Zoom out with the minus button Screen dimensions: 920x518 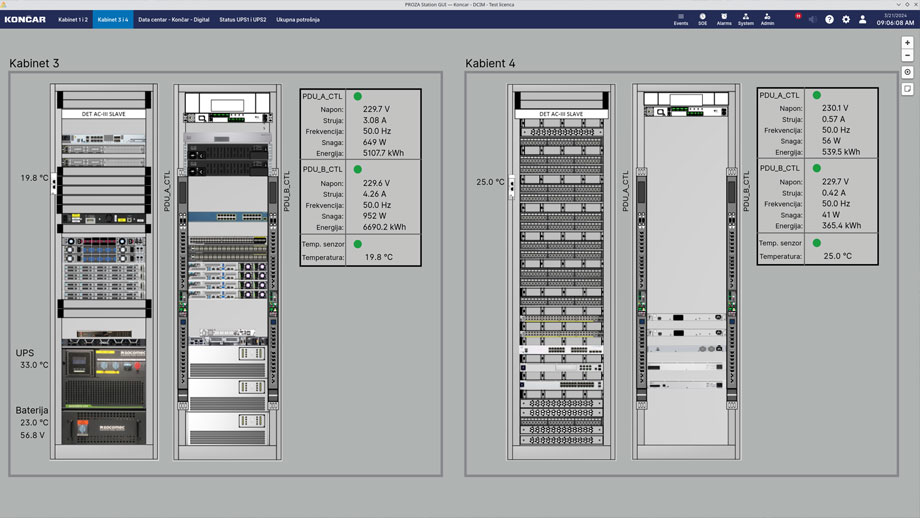tap(908, 56)
